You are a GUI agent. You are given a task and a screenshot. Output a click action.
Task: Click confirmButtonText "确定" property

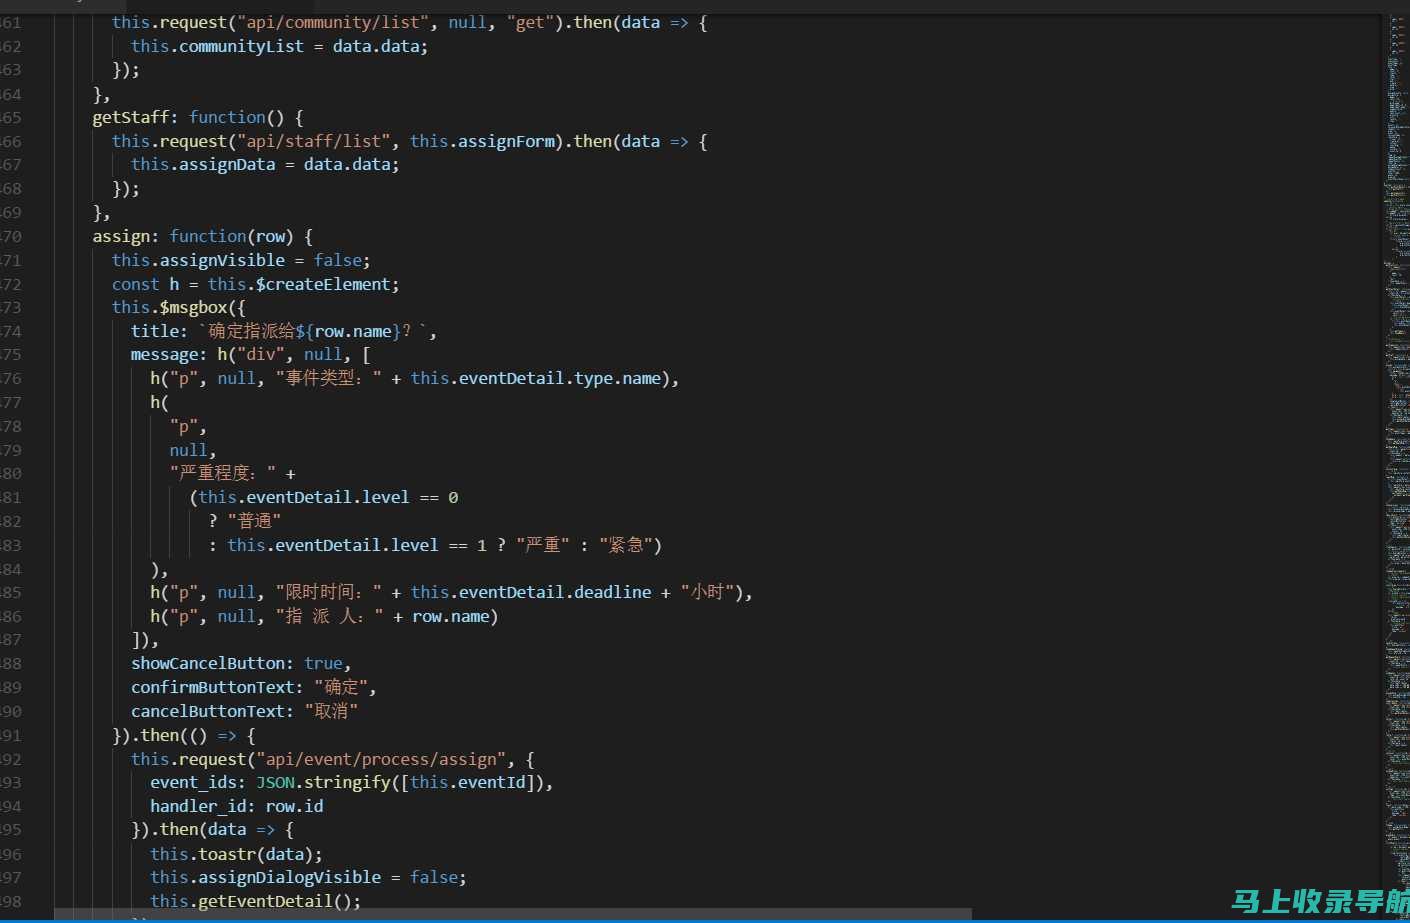[254, 687]
